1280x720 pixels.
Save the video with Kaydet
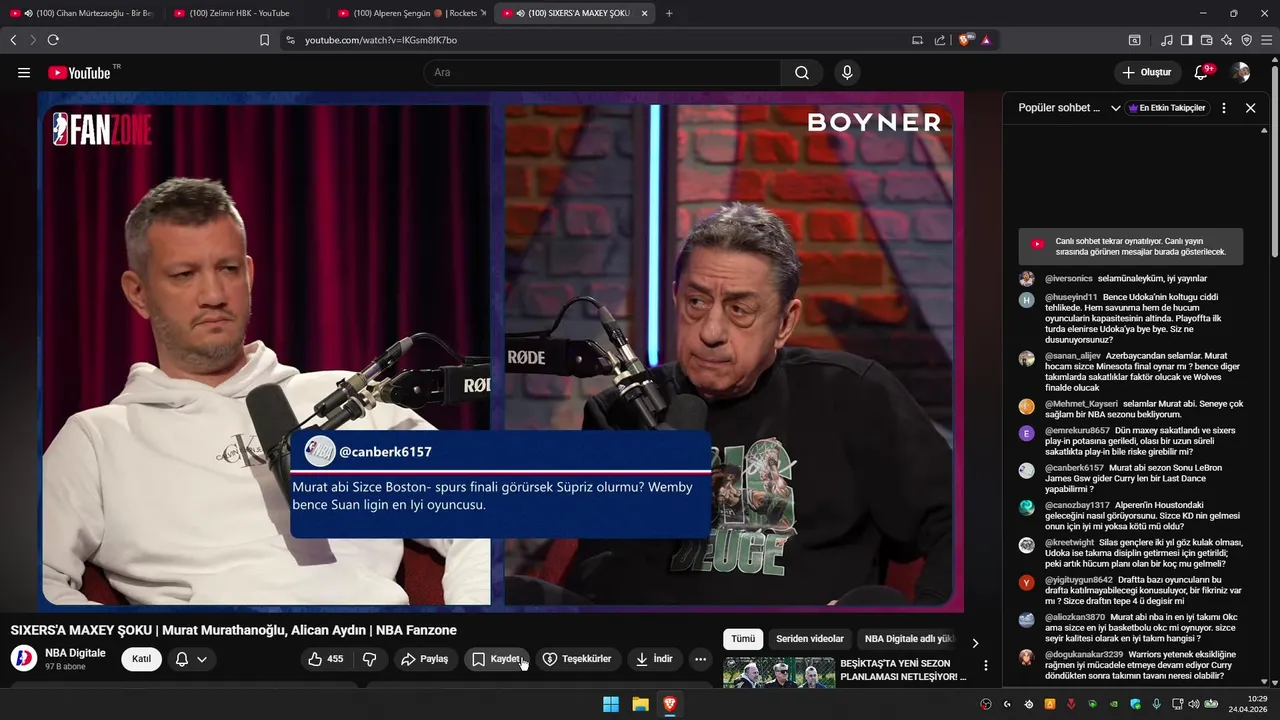click(497, 659)
